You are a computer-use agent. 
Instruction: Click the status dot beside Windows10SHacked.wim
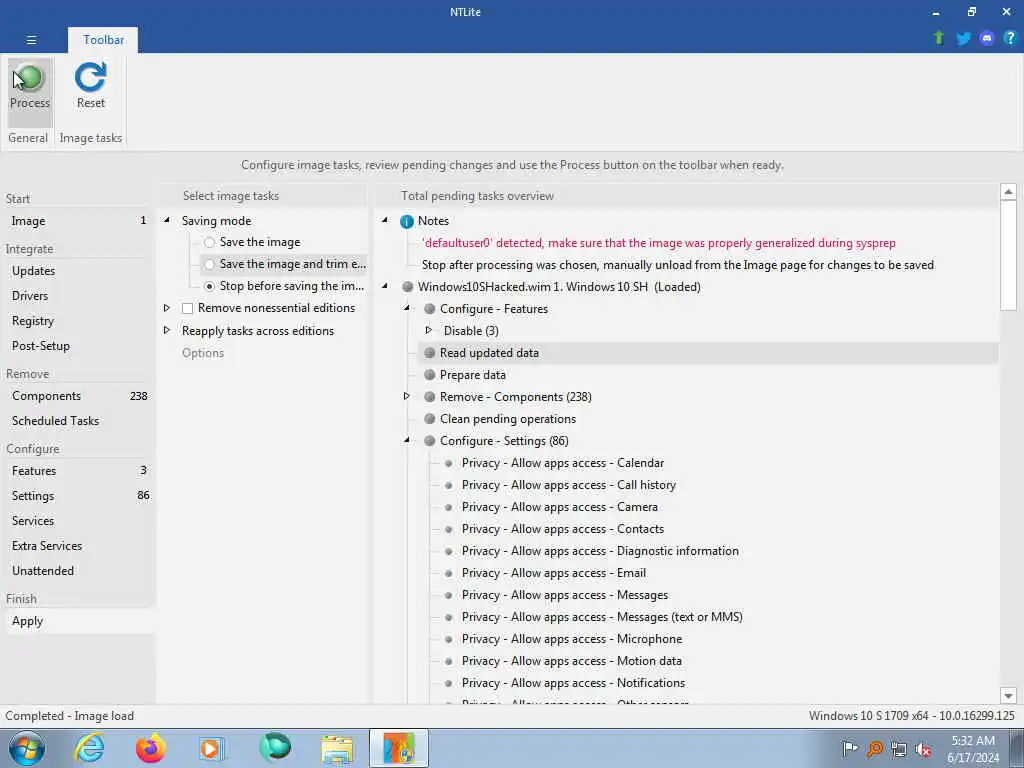(x=408, y=287)
